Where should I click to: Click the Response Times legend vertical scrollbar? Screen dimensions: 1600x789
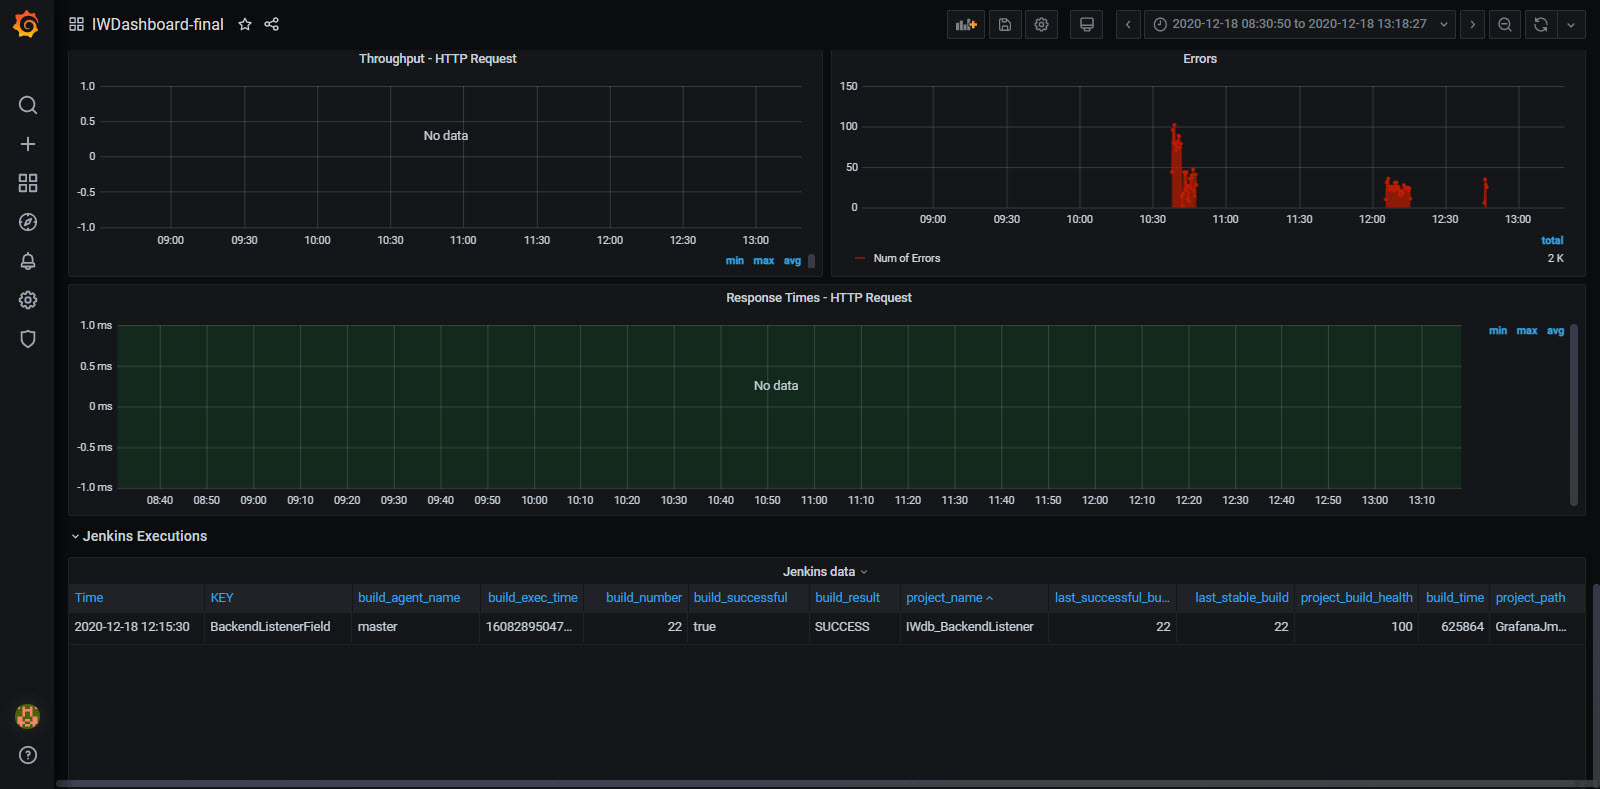click(x=1573, y=414)
